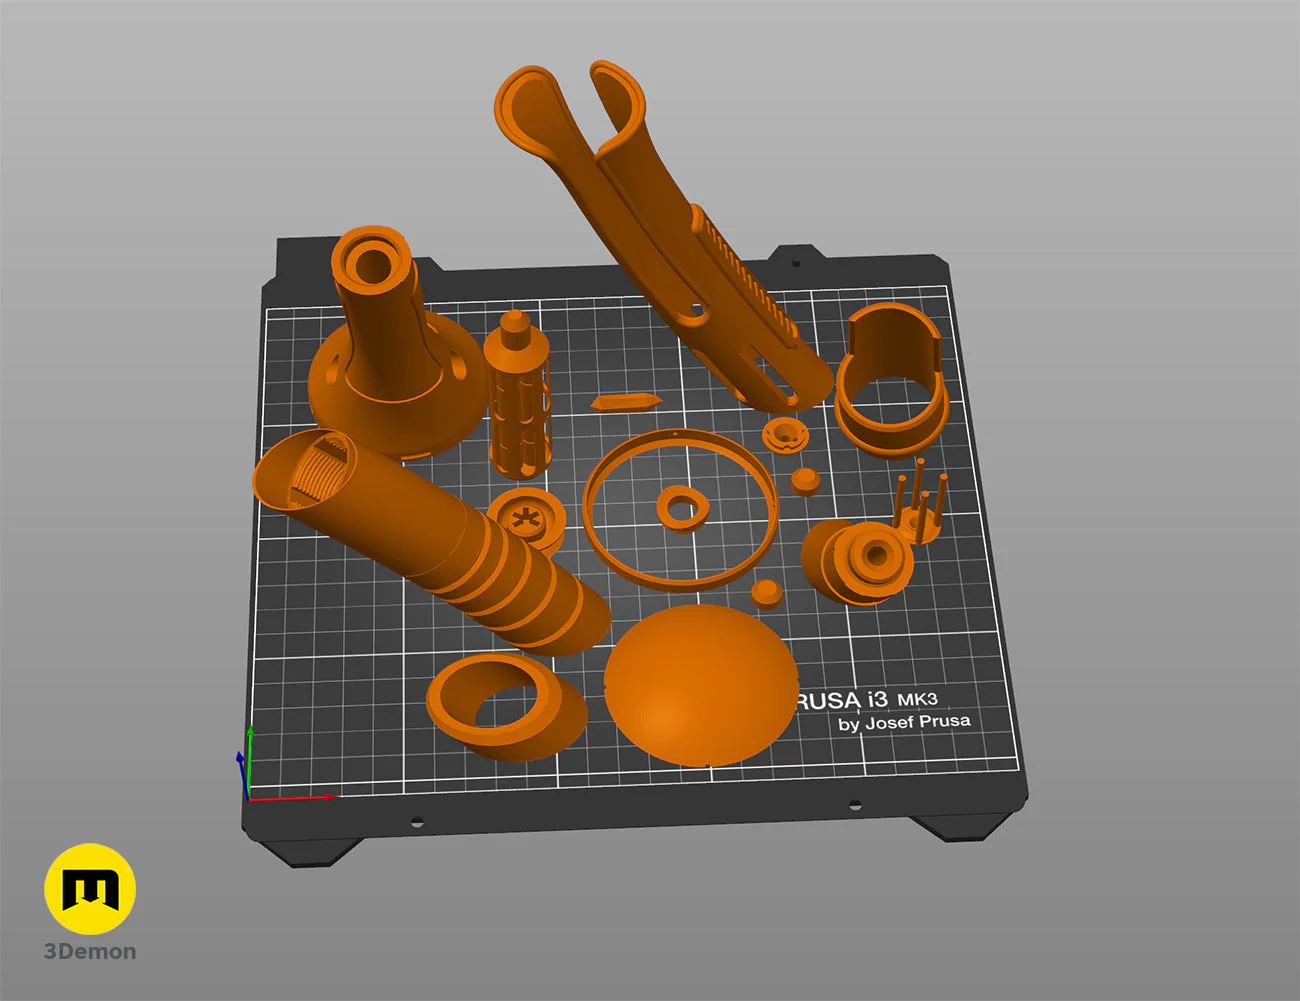Select the star-slotted disc model
The width and height of the screenshot is (1300, 1001).
tap(526, 520)
